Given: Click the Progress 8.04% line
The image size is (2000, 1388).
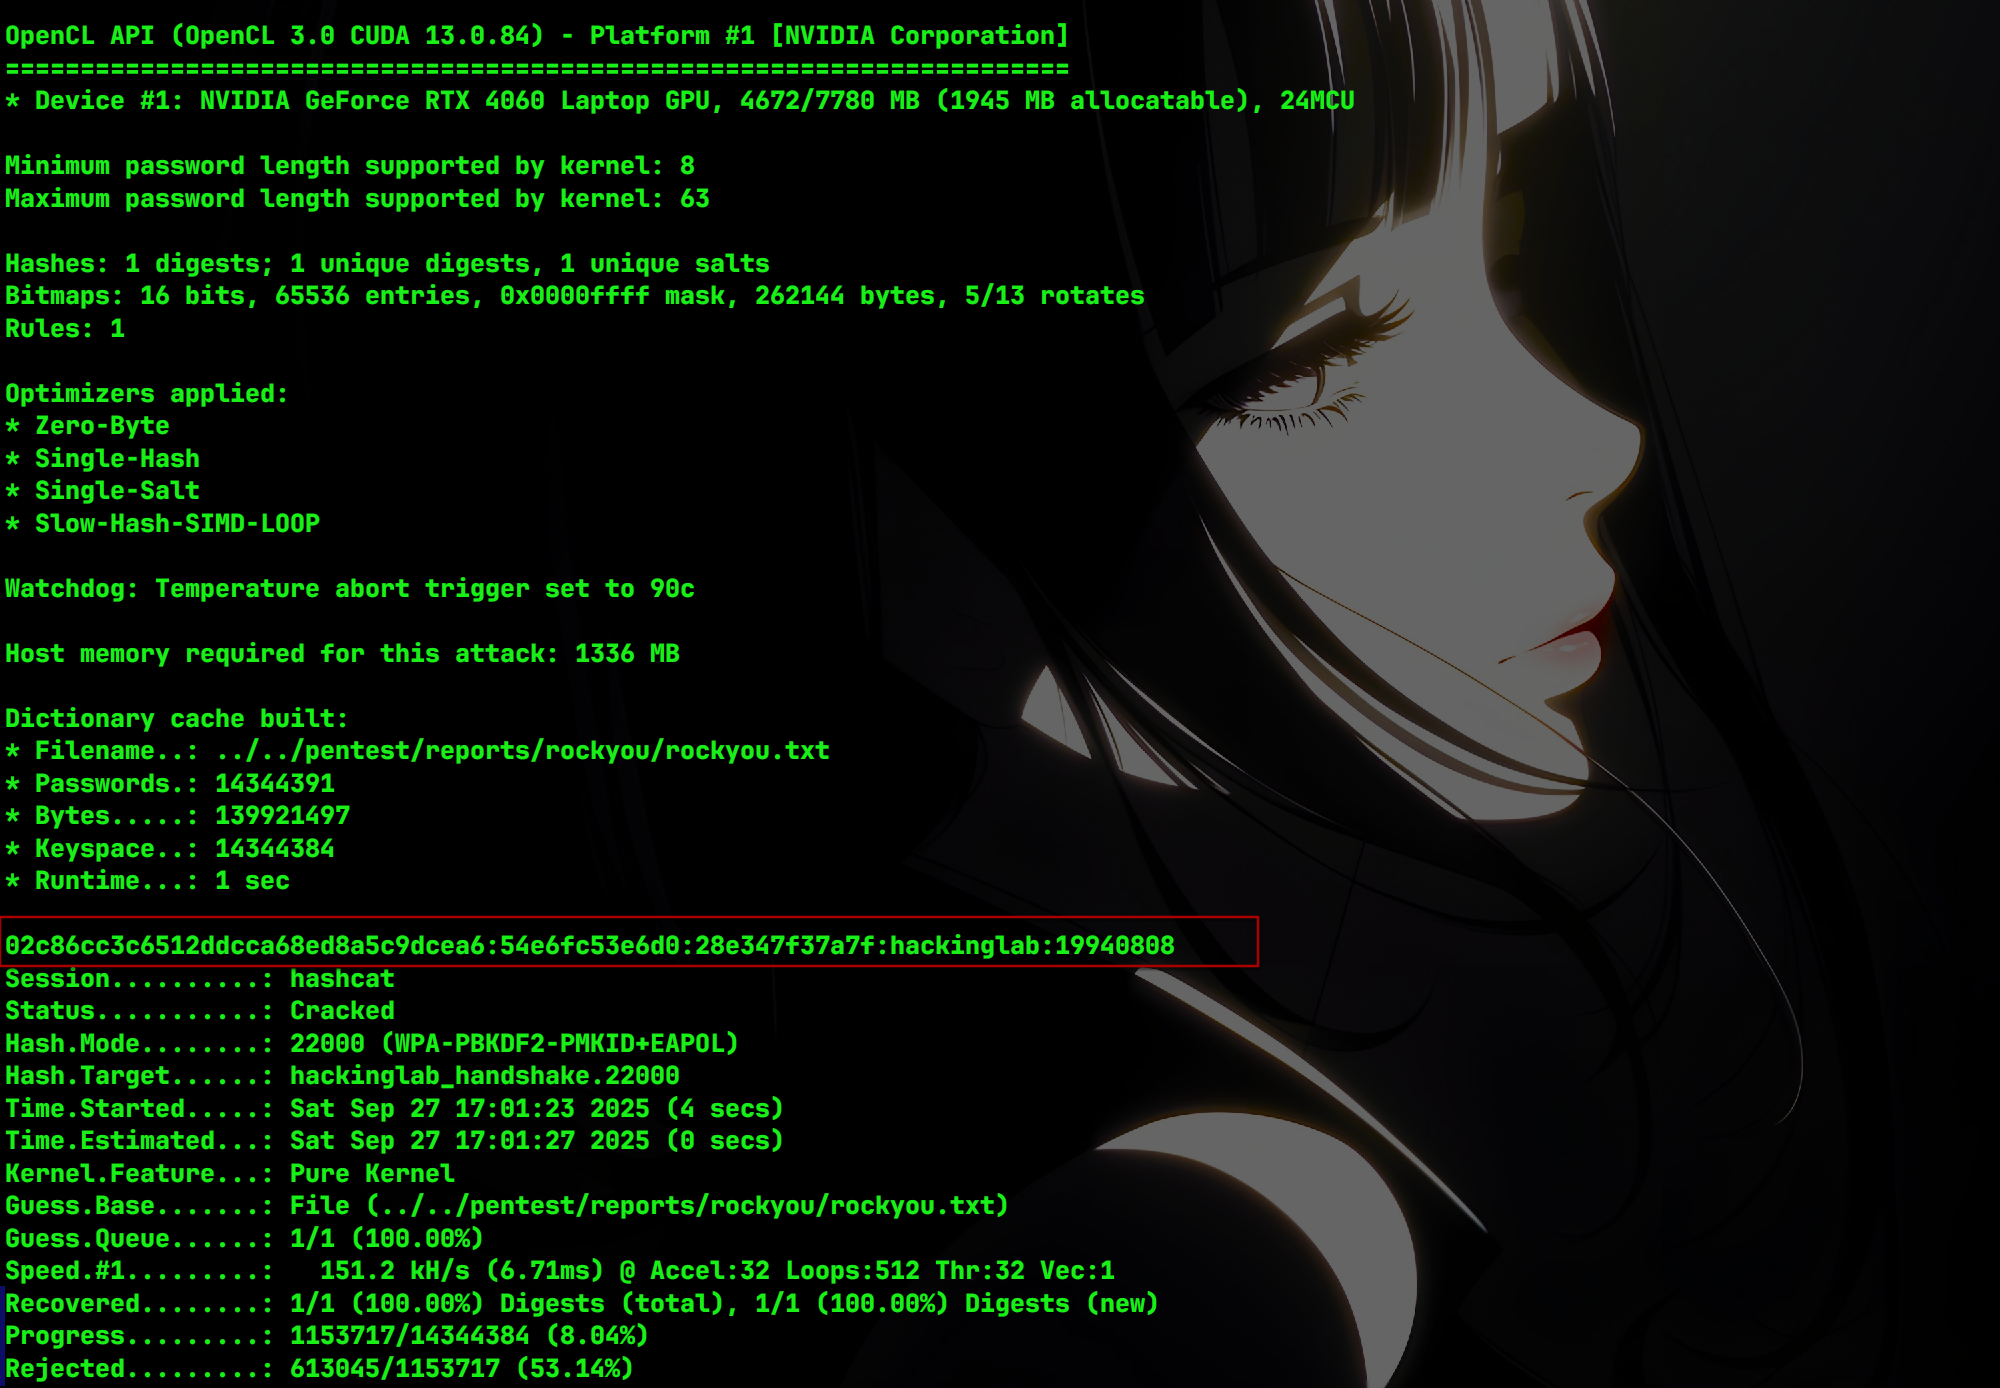Looking at the screenshot, I should (x=327, y=1336).
